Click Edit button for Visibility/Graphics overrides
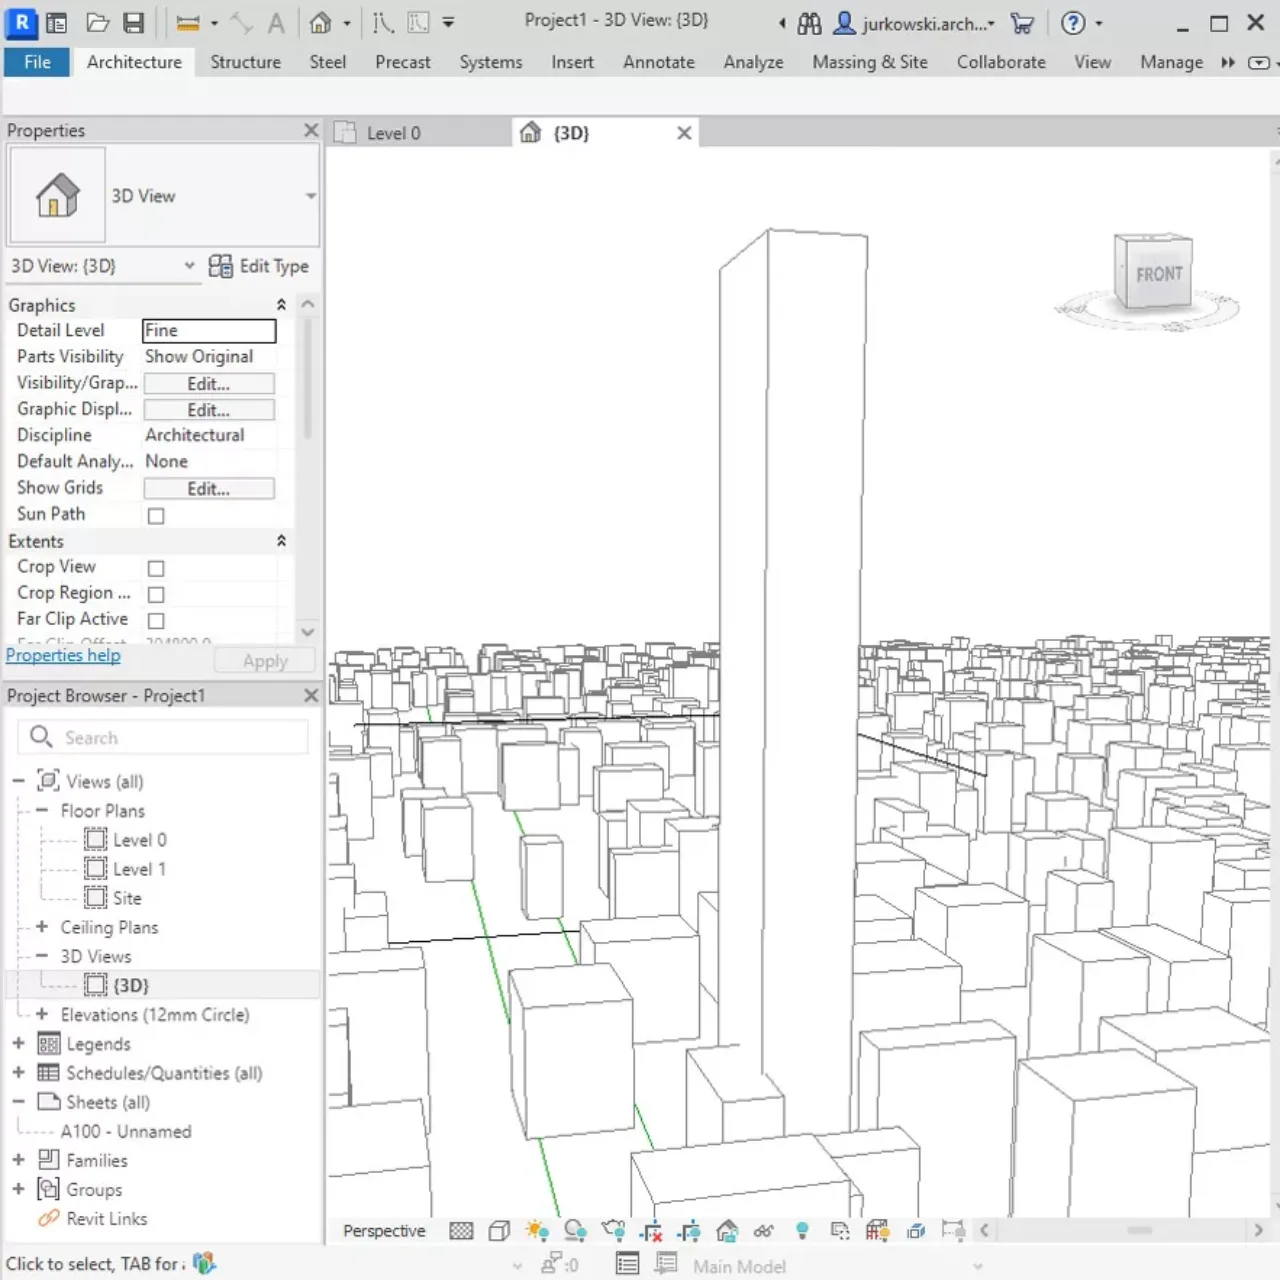 (209, 384)
